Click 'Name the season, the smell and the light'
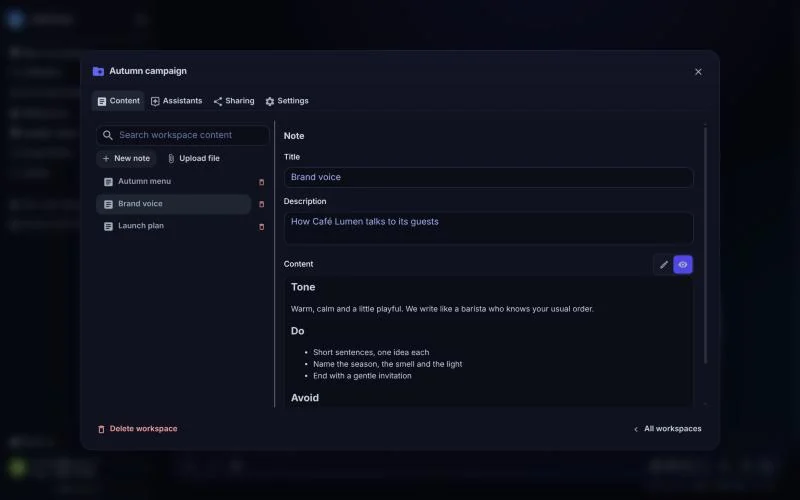 [388, 364]
